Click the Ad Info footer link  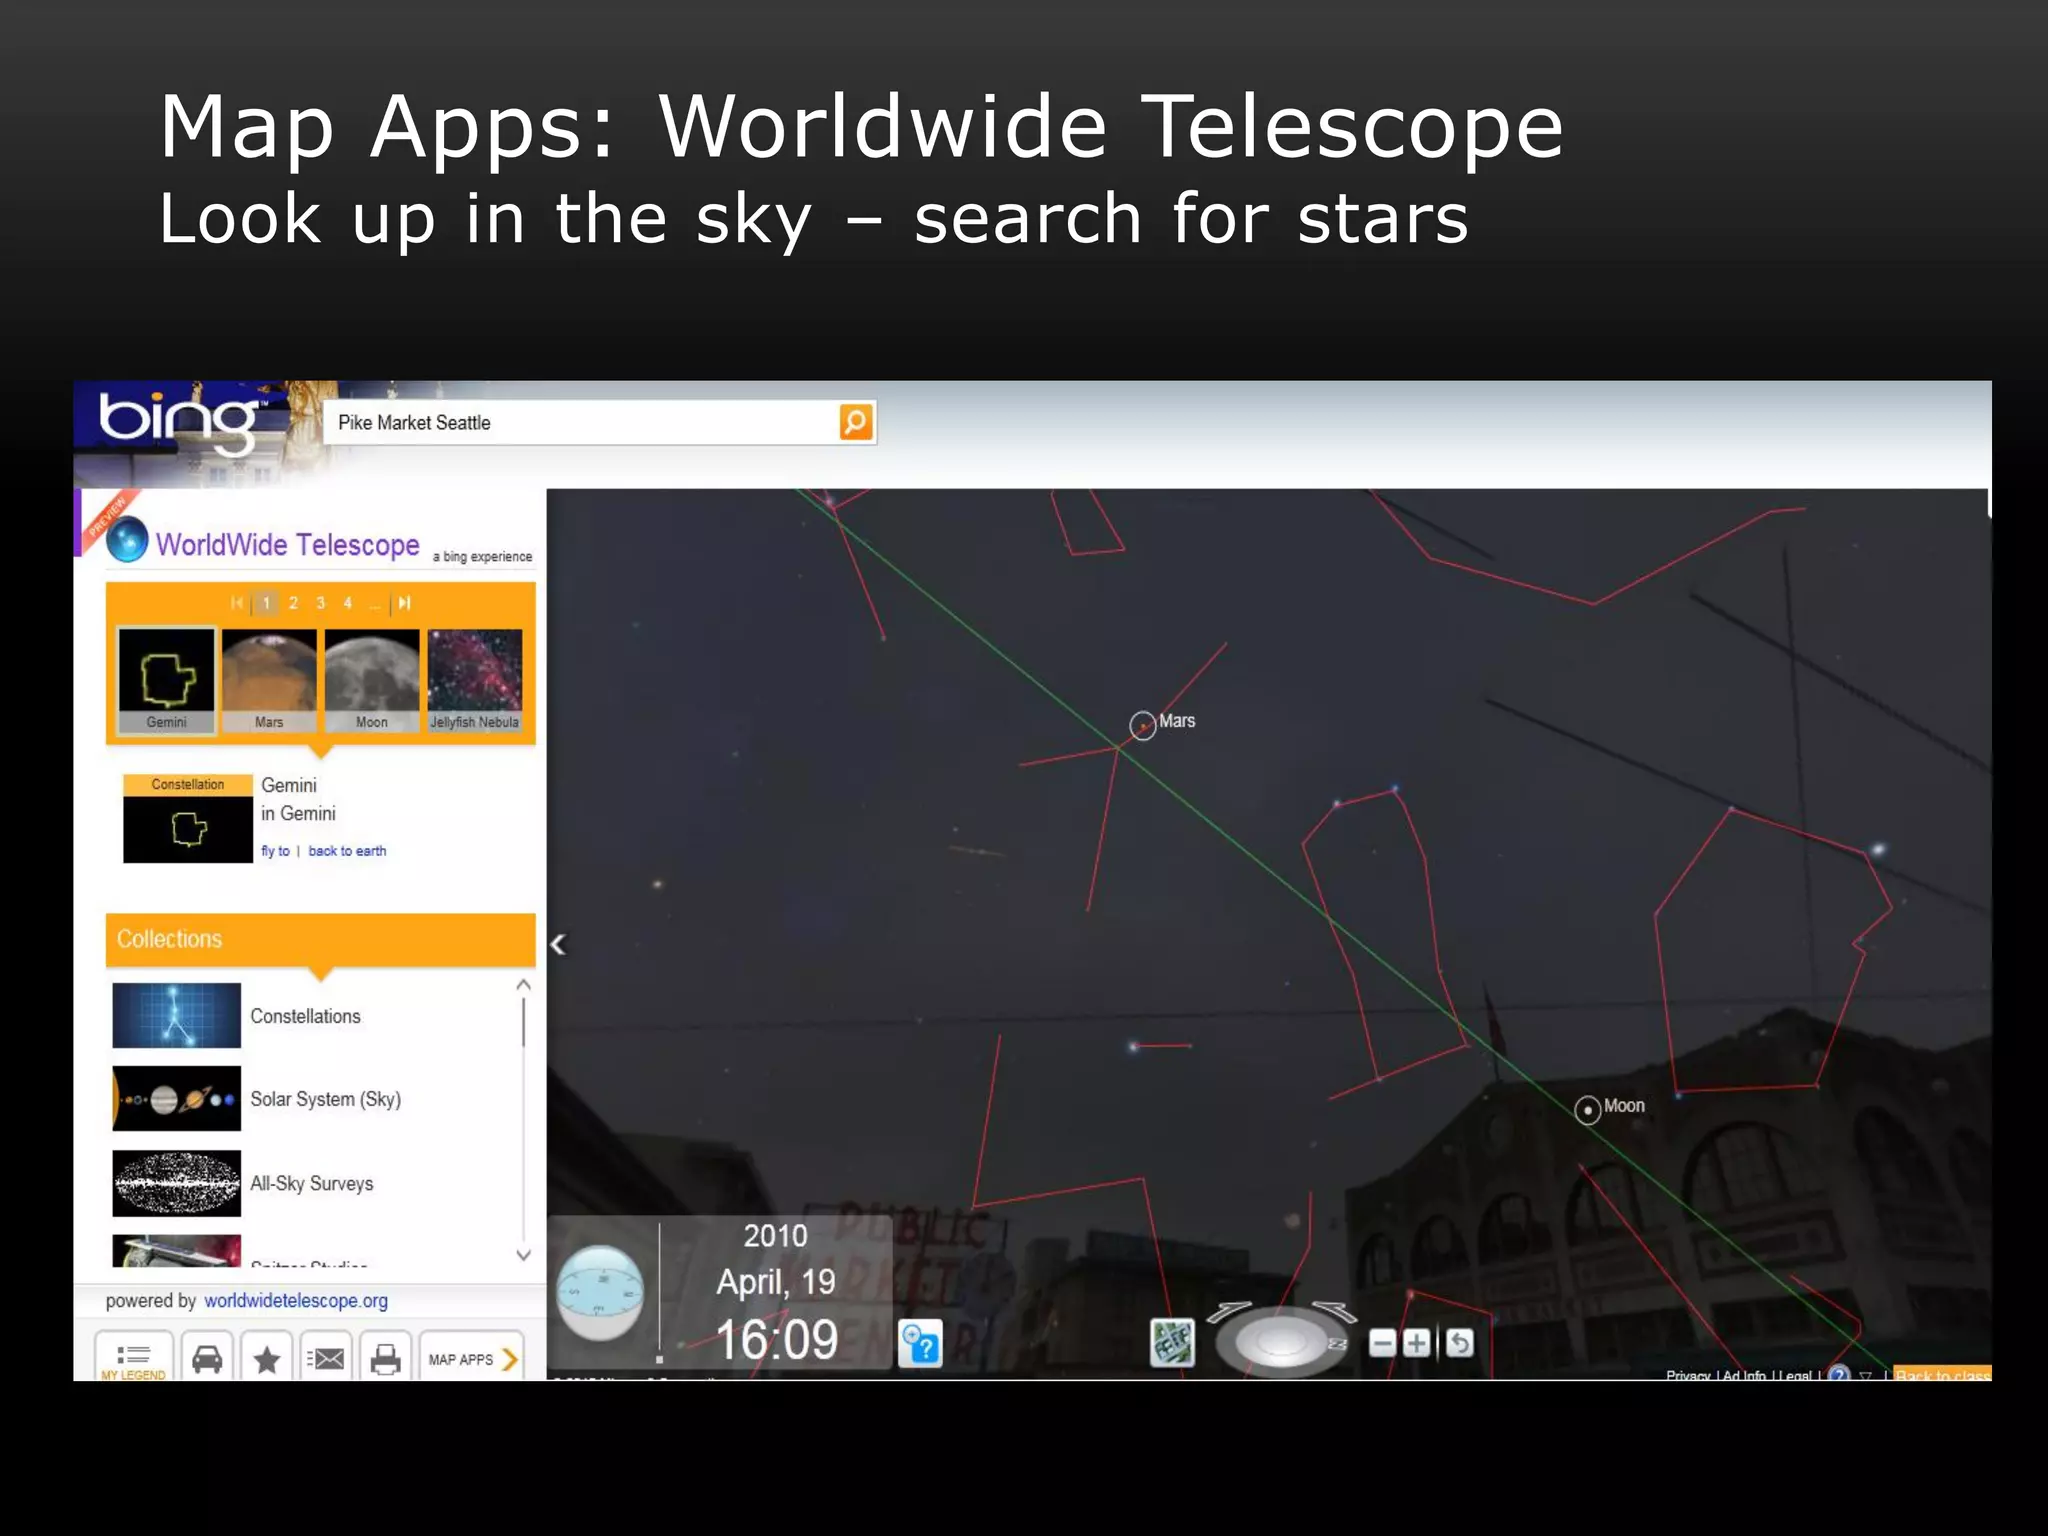click(1744, 1375)
